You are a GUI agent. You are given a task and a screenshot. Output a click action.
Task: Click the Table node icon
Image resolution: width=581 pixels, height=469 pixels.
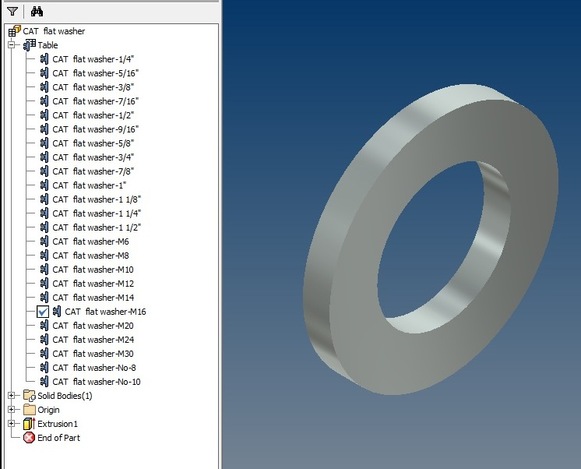[30, 45]
